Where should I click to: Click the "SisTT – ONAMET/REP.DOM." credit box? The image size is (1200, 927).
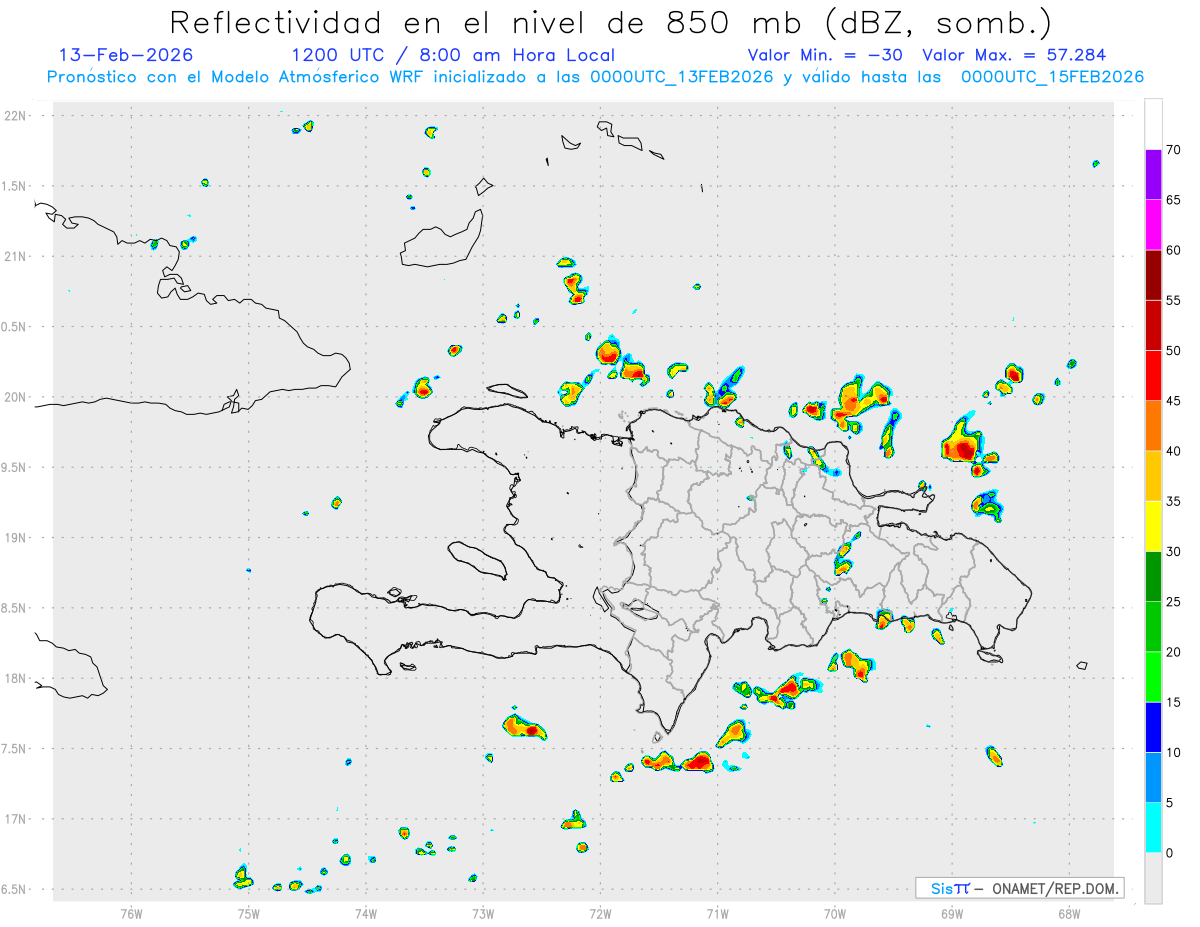[x=1019, y=888]
